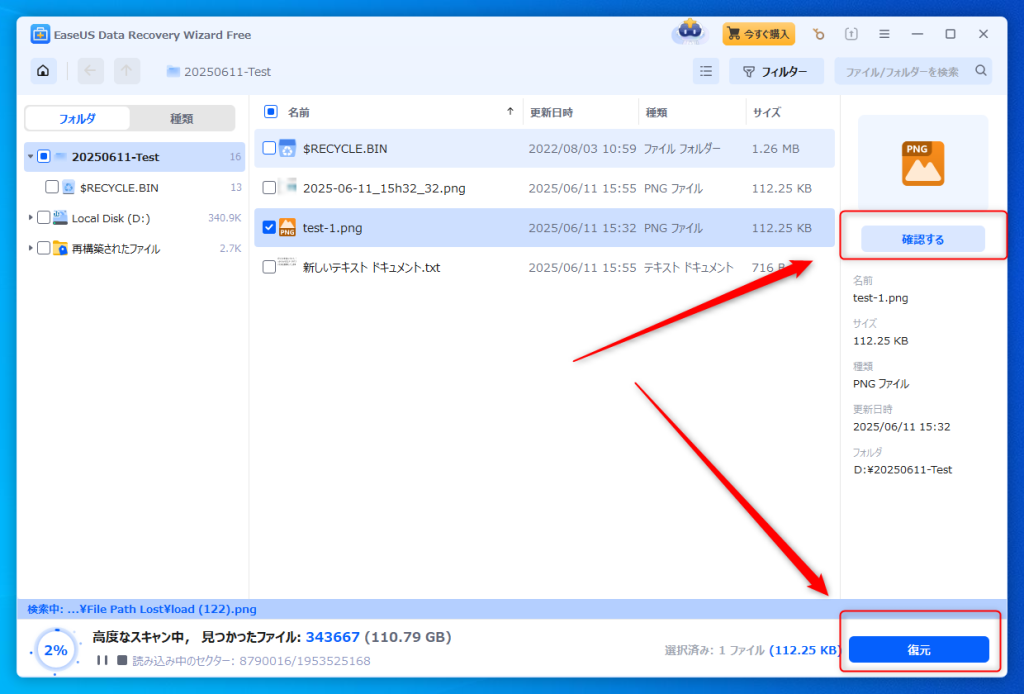Click the 復元 recover button
Viewport: 1024px width, 694px height.
pos(919,650)
